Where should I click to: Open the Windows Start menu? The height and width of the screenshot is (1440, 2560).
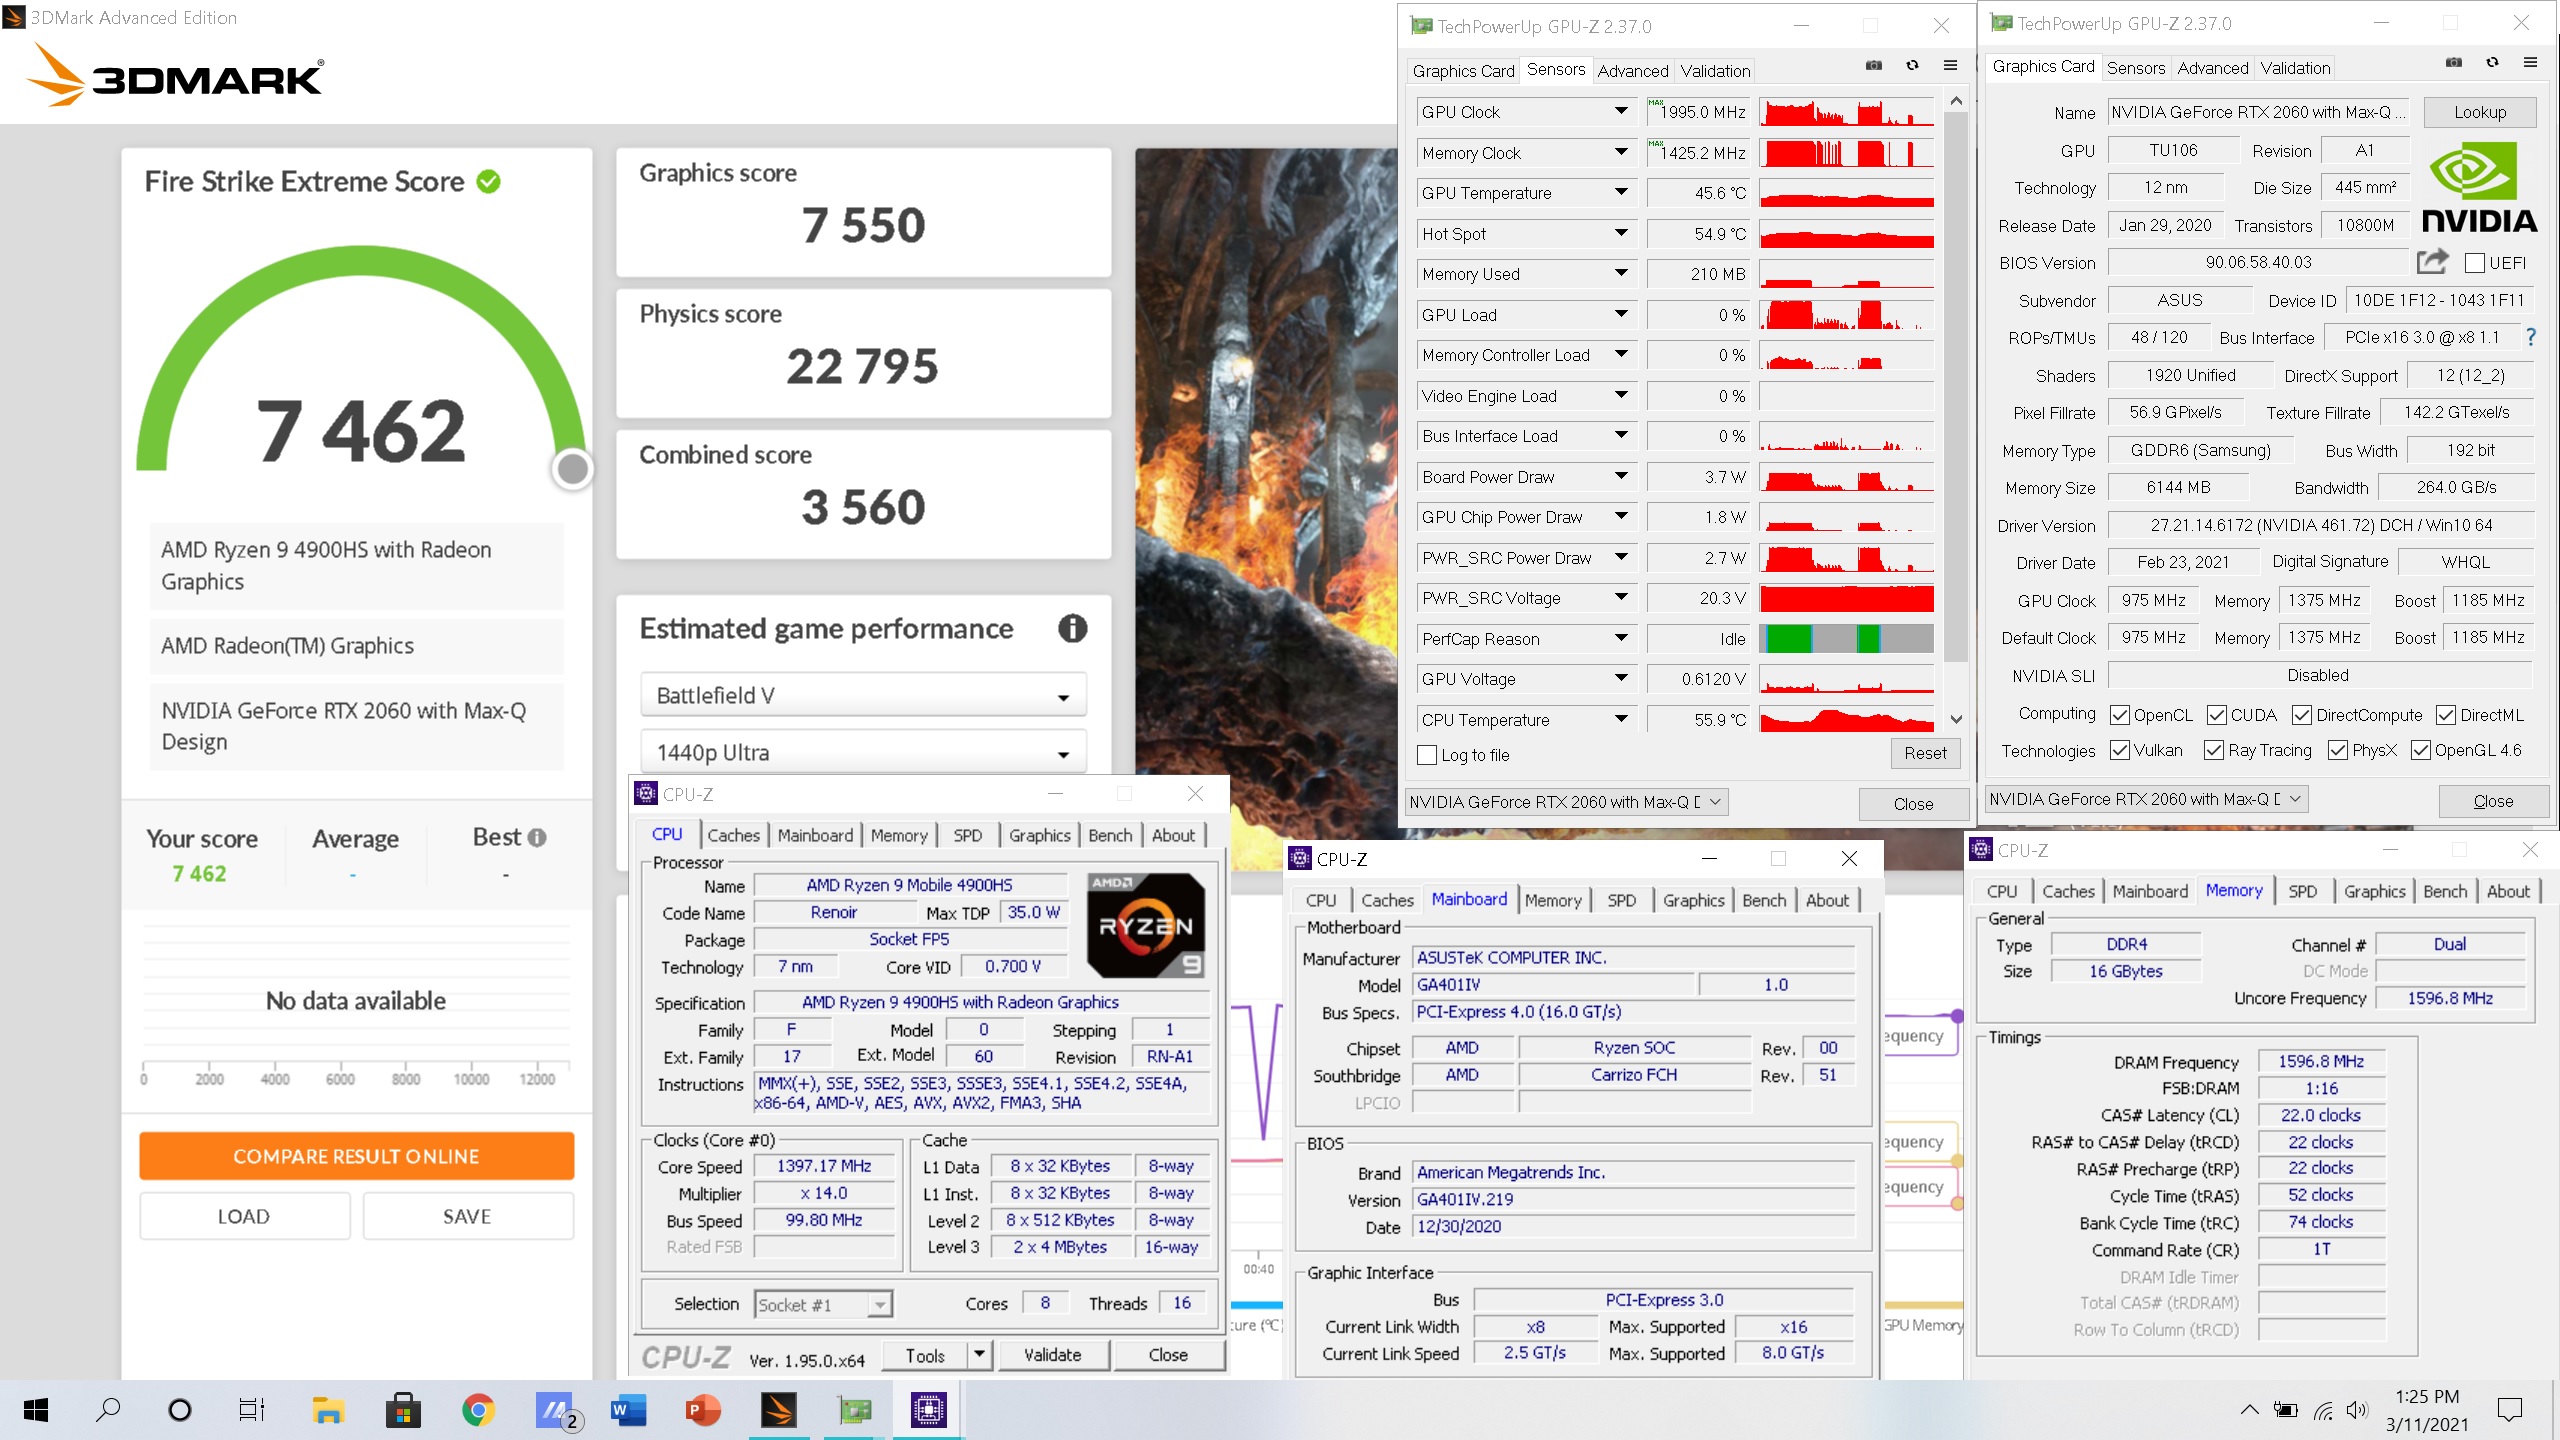[x=36, y=1410]
